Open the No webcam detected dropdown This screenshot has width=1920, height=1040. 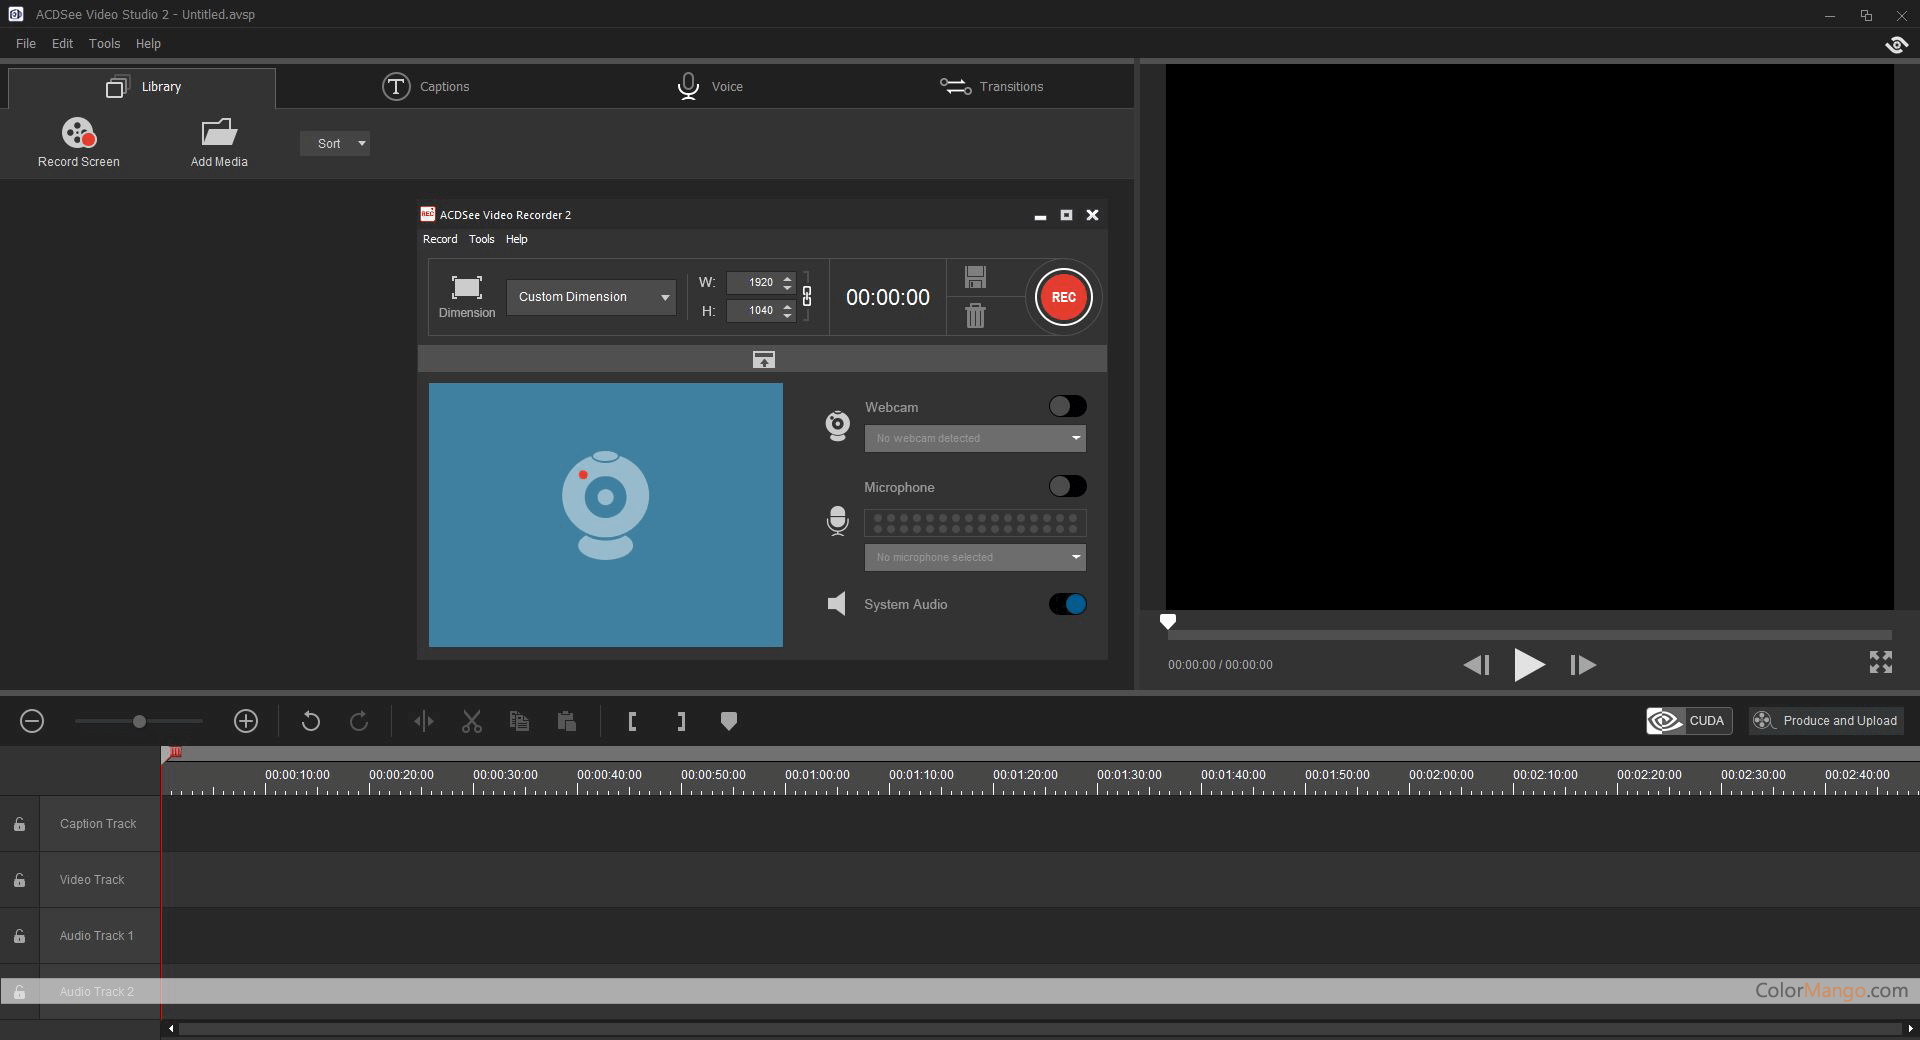click(975, 438)
